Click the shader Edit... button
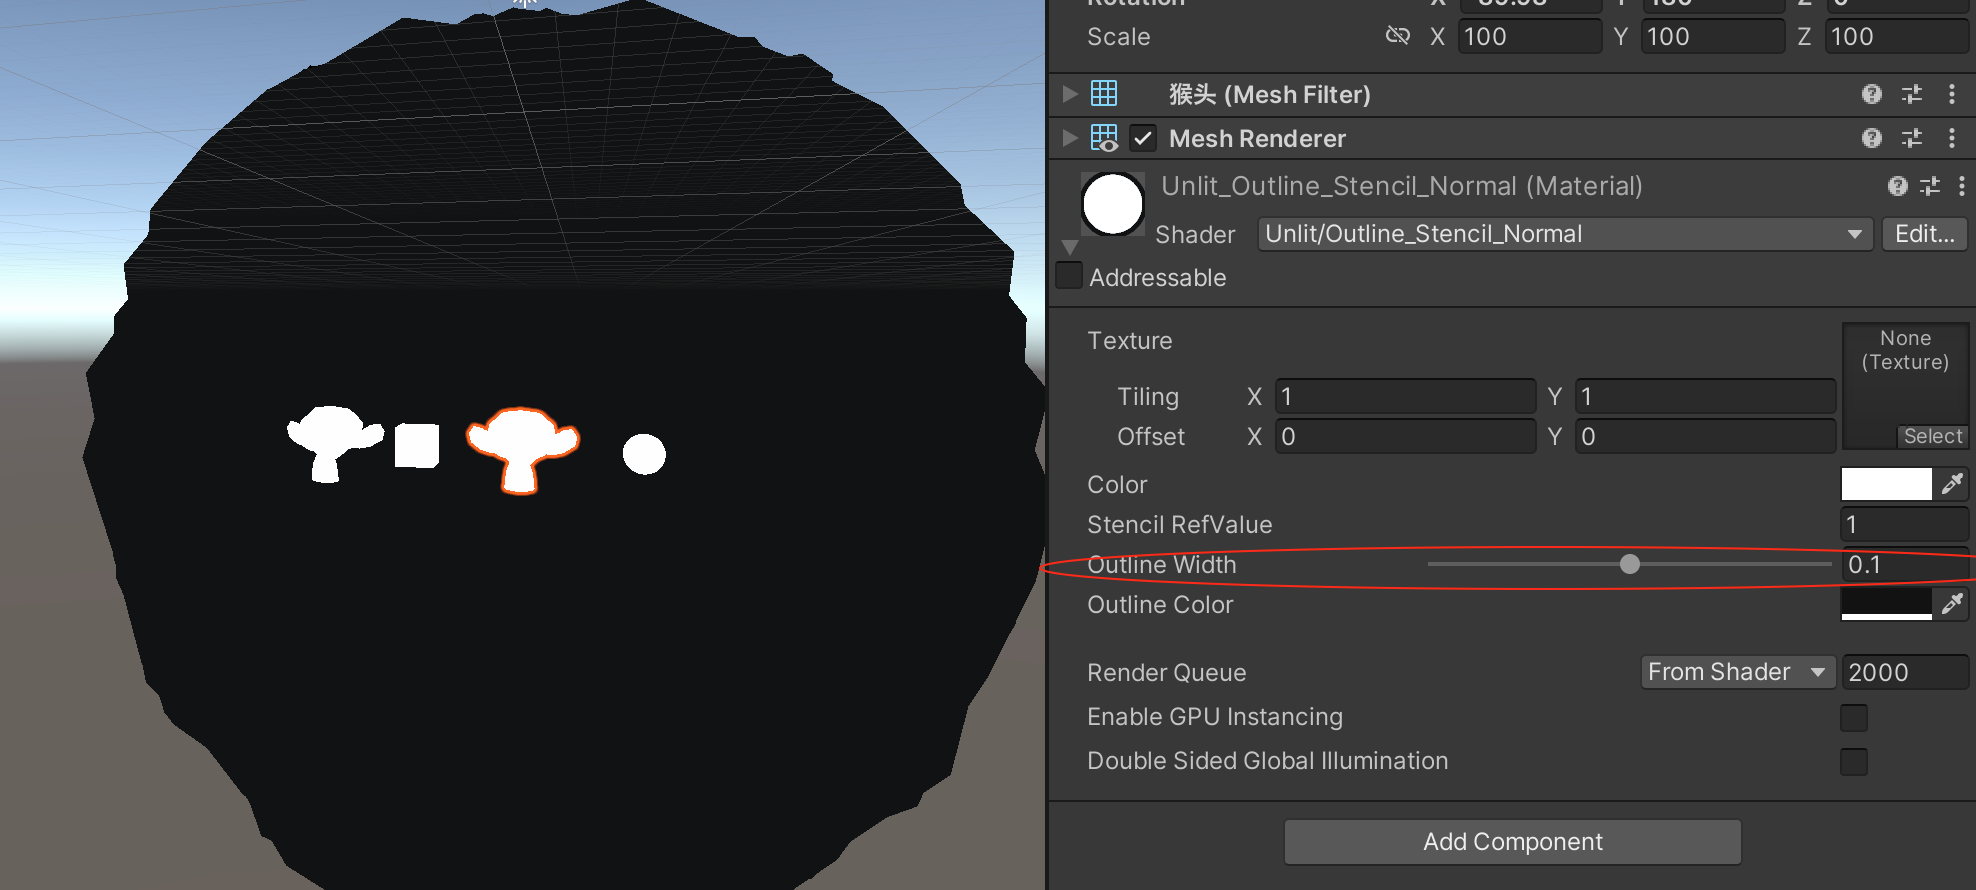1976x890 pixels. pyautogui.click(x=1924, y=234)
